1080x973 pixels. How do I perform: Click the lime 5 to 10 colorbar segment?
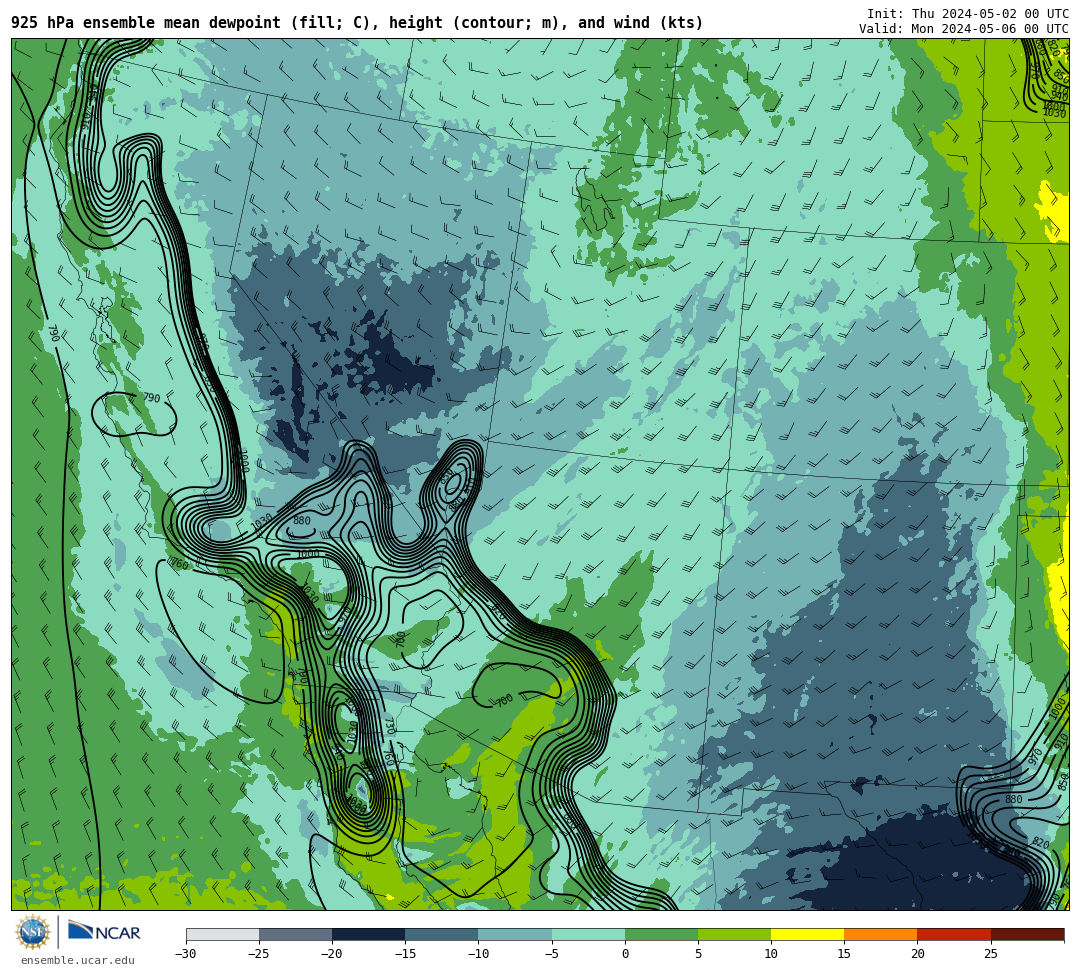(x=734, y=934)
